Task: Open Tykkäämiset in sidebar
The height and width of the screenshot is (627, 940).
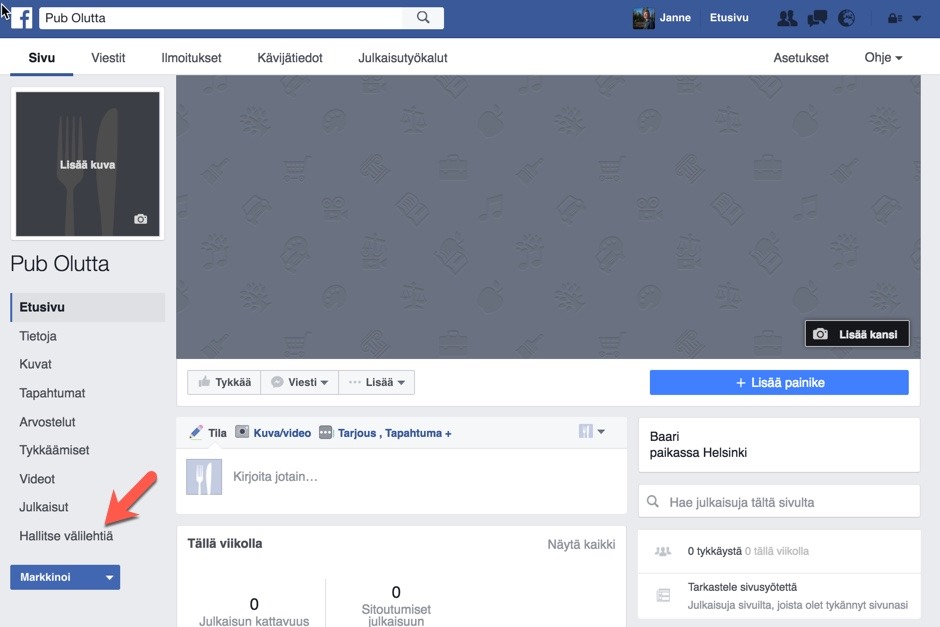Action: 54,450
